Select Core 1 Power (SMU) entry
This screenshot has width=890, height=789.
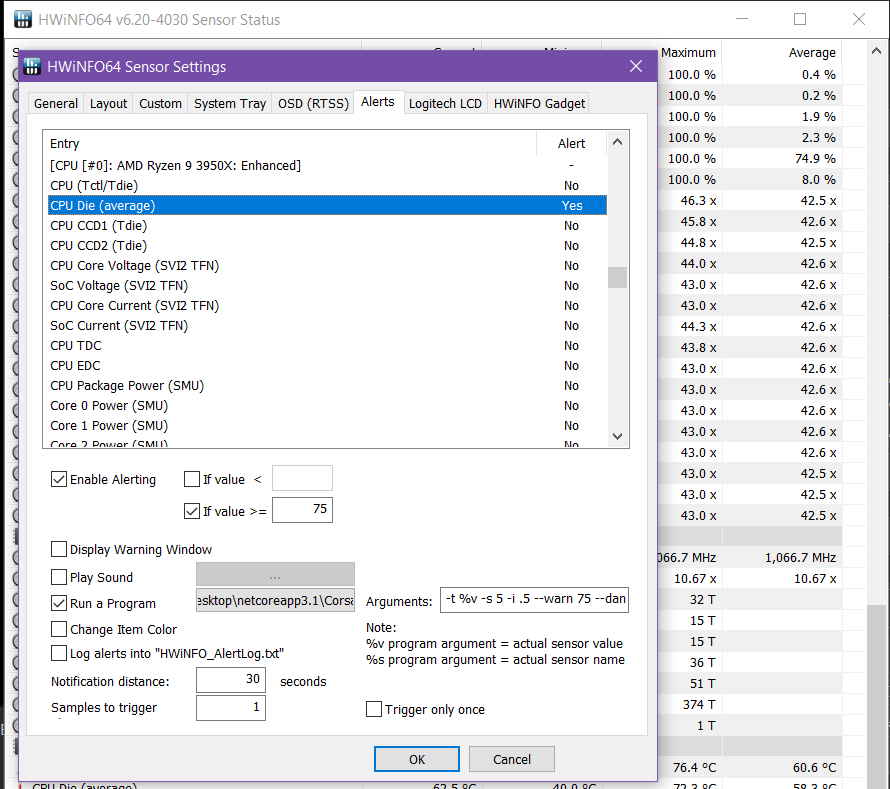coord(328,426)
